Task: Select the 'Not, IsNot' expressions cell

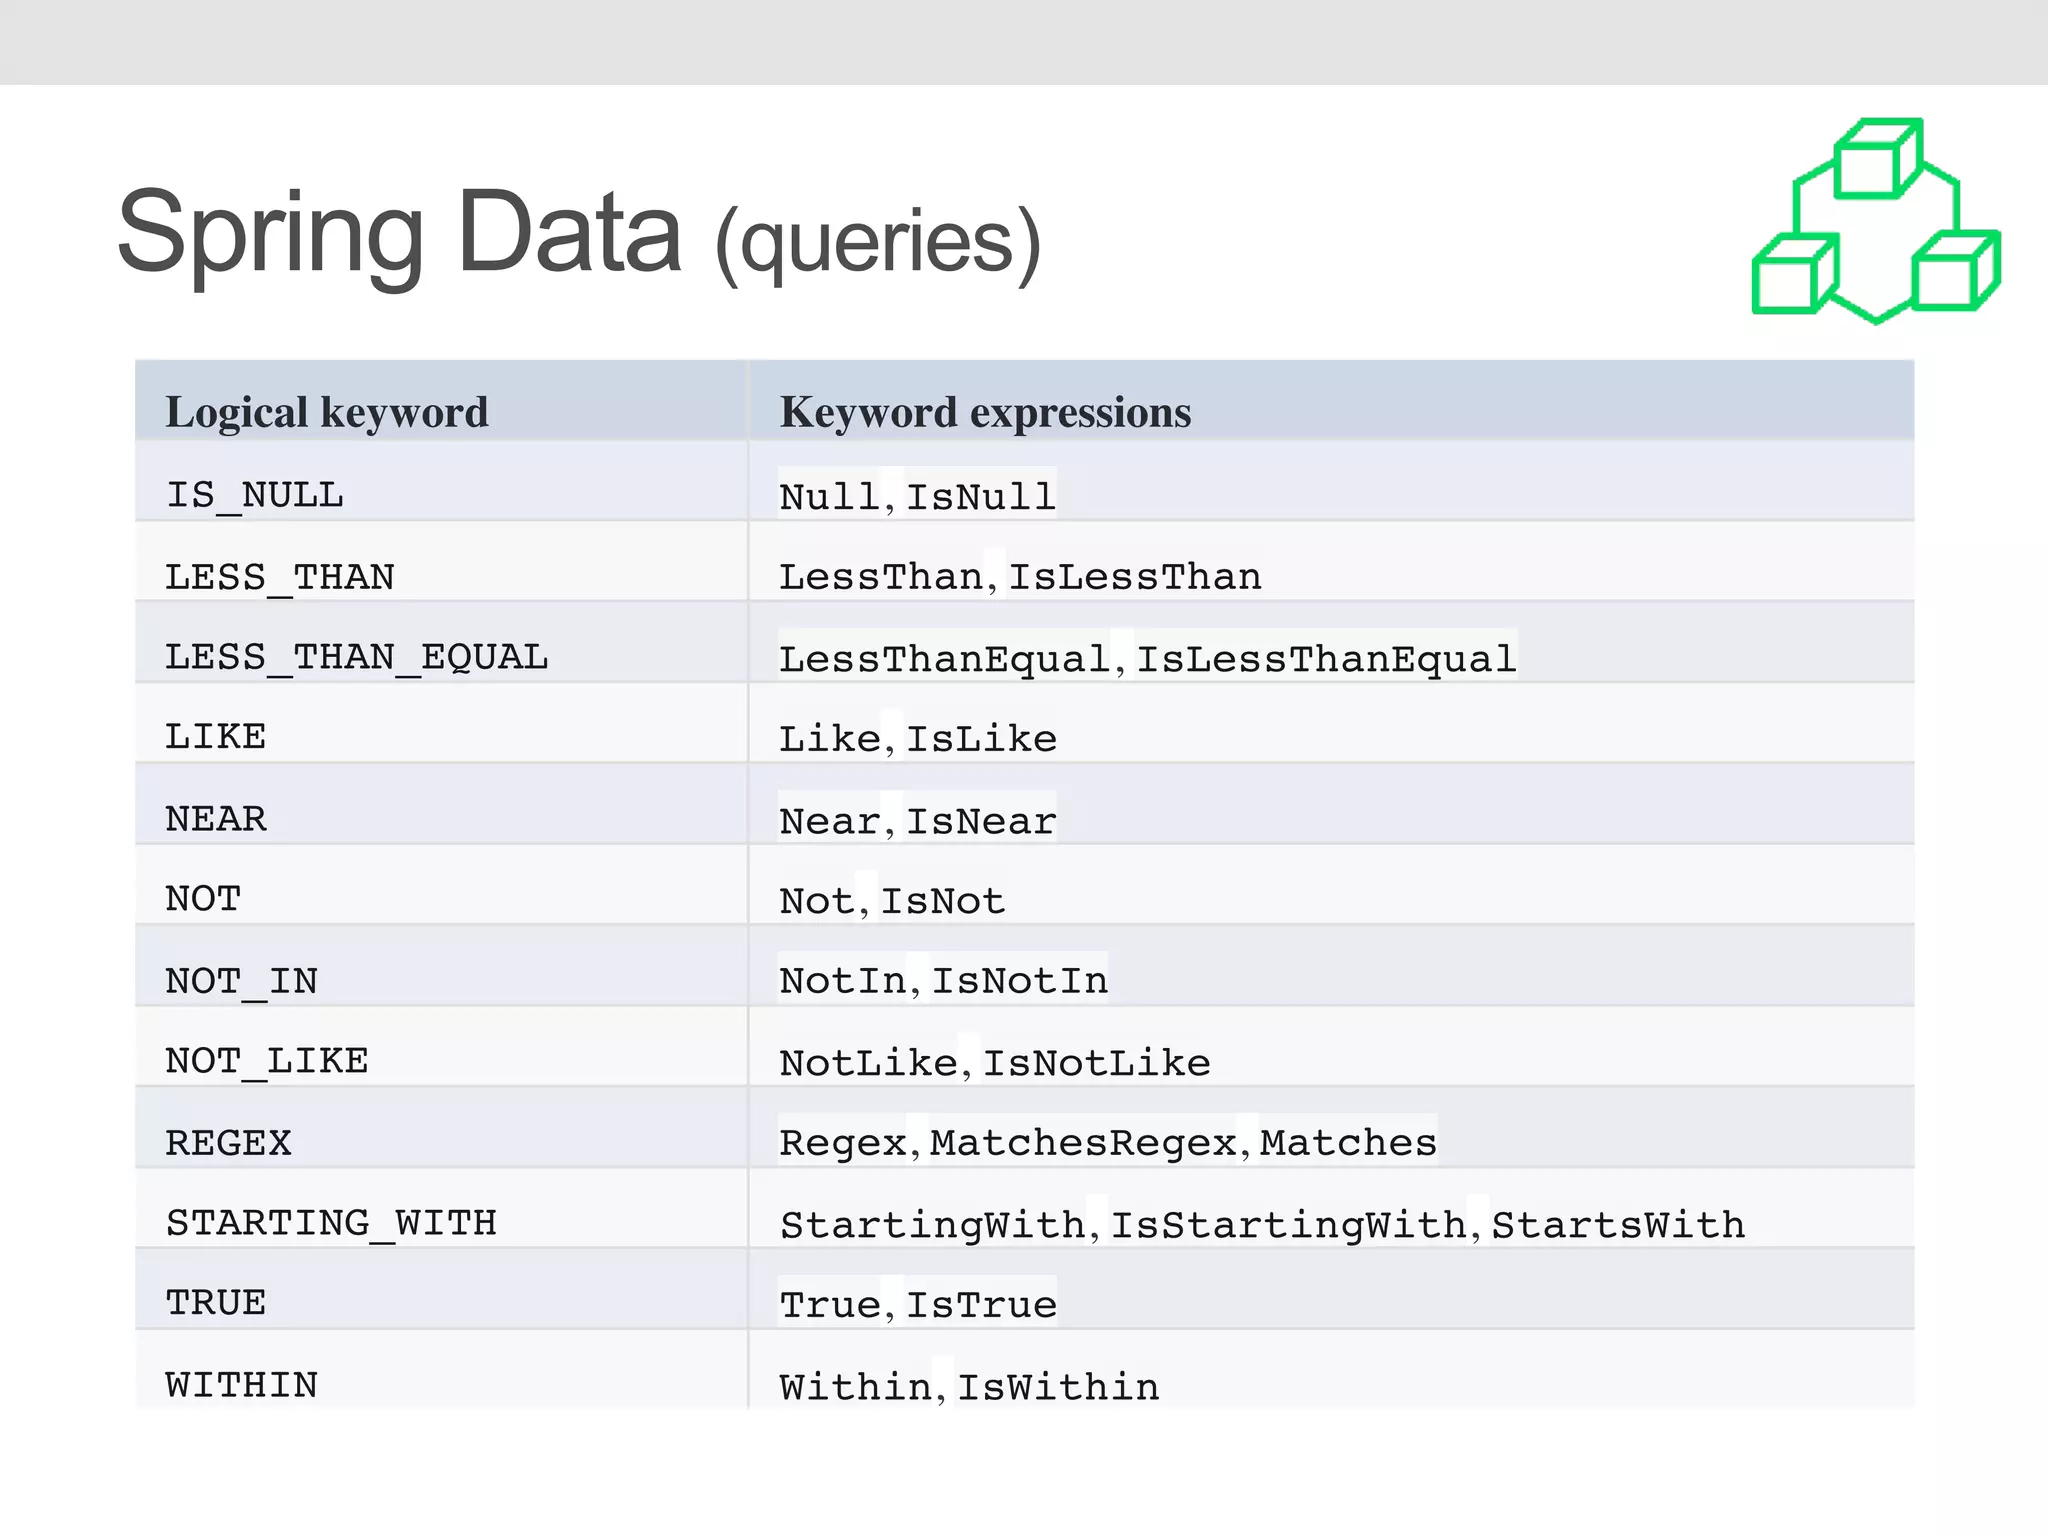Action: (1332, 886)
